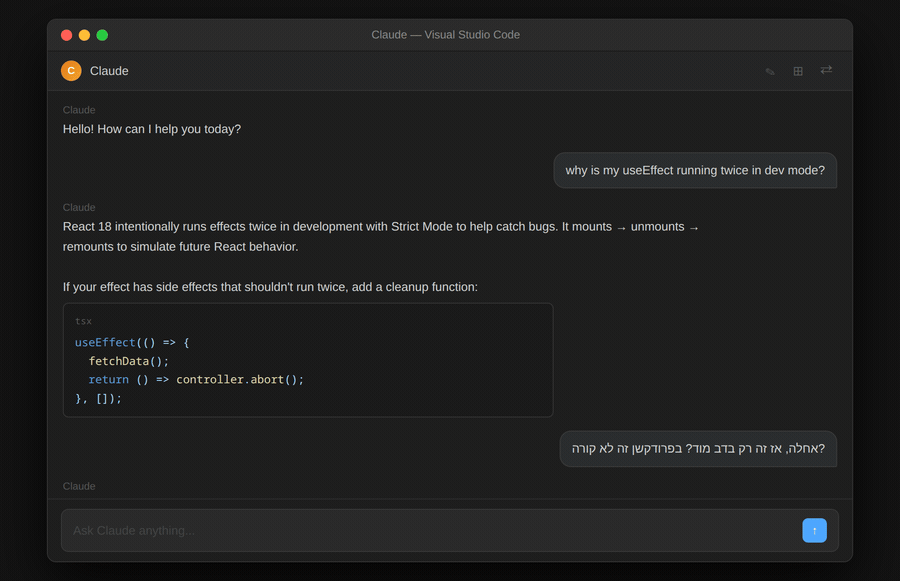Click the 'fetchData();' line in code block
This screenshot has height=581, width=900.
(129, 361)
